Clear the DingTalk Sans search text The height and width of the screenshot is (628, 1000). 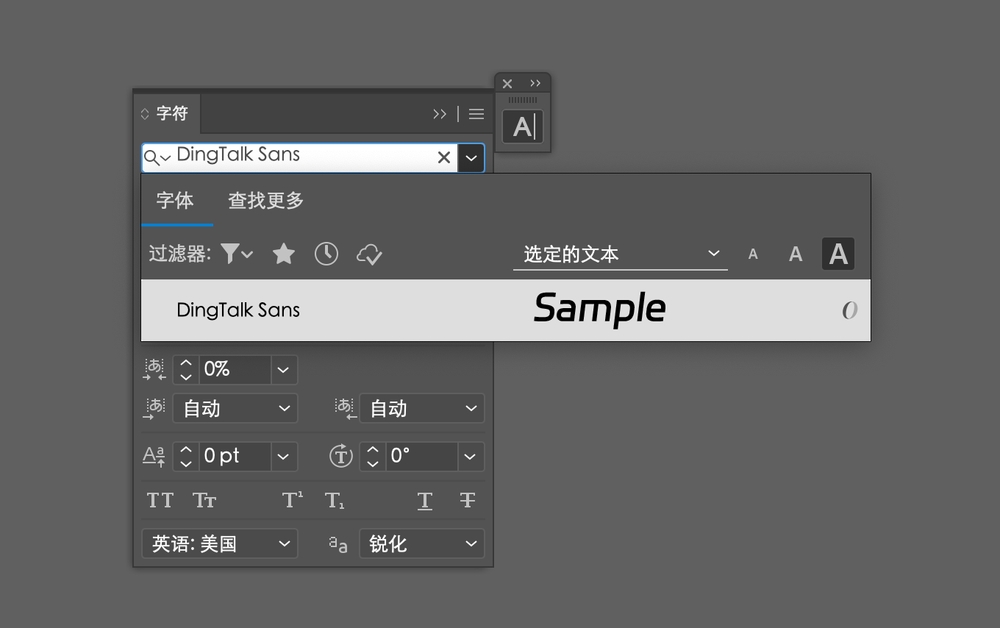click(x=444, y=157)
